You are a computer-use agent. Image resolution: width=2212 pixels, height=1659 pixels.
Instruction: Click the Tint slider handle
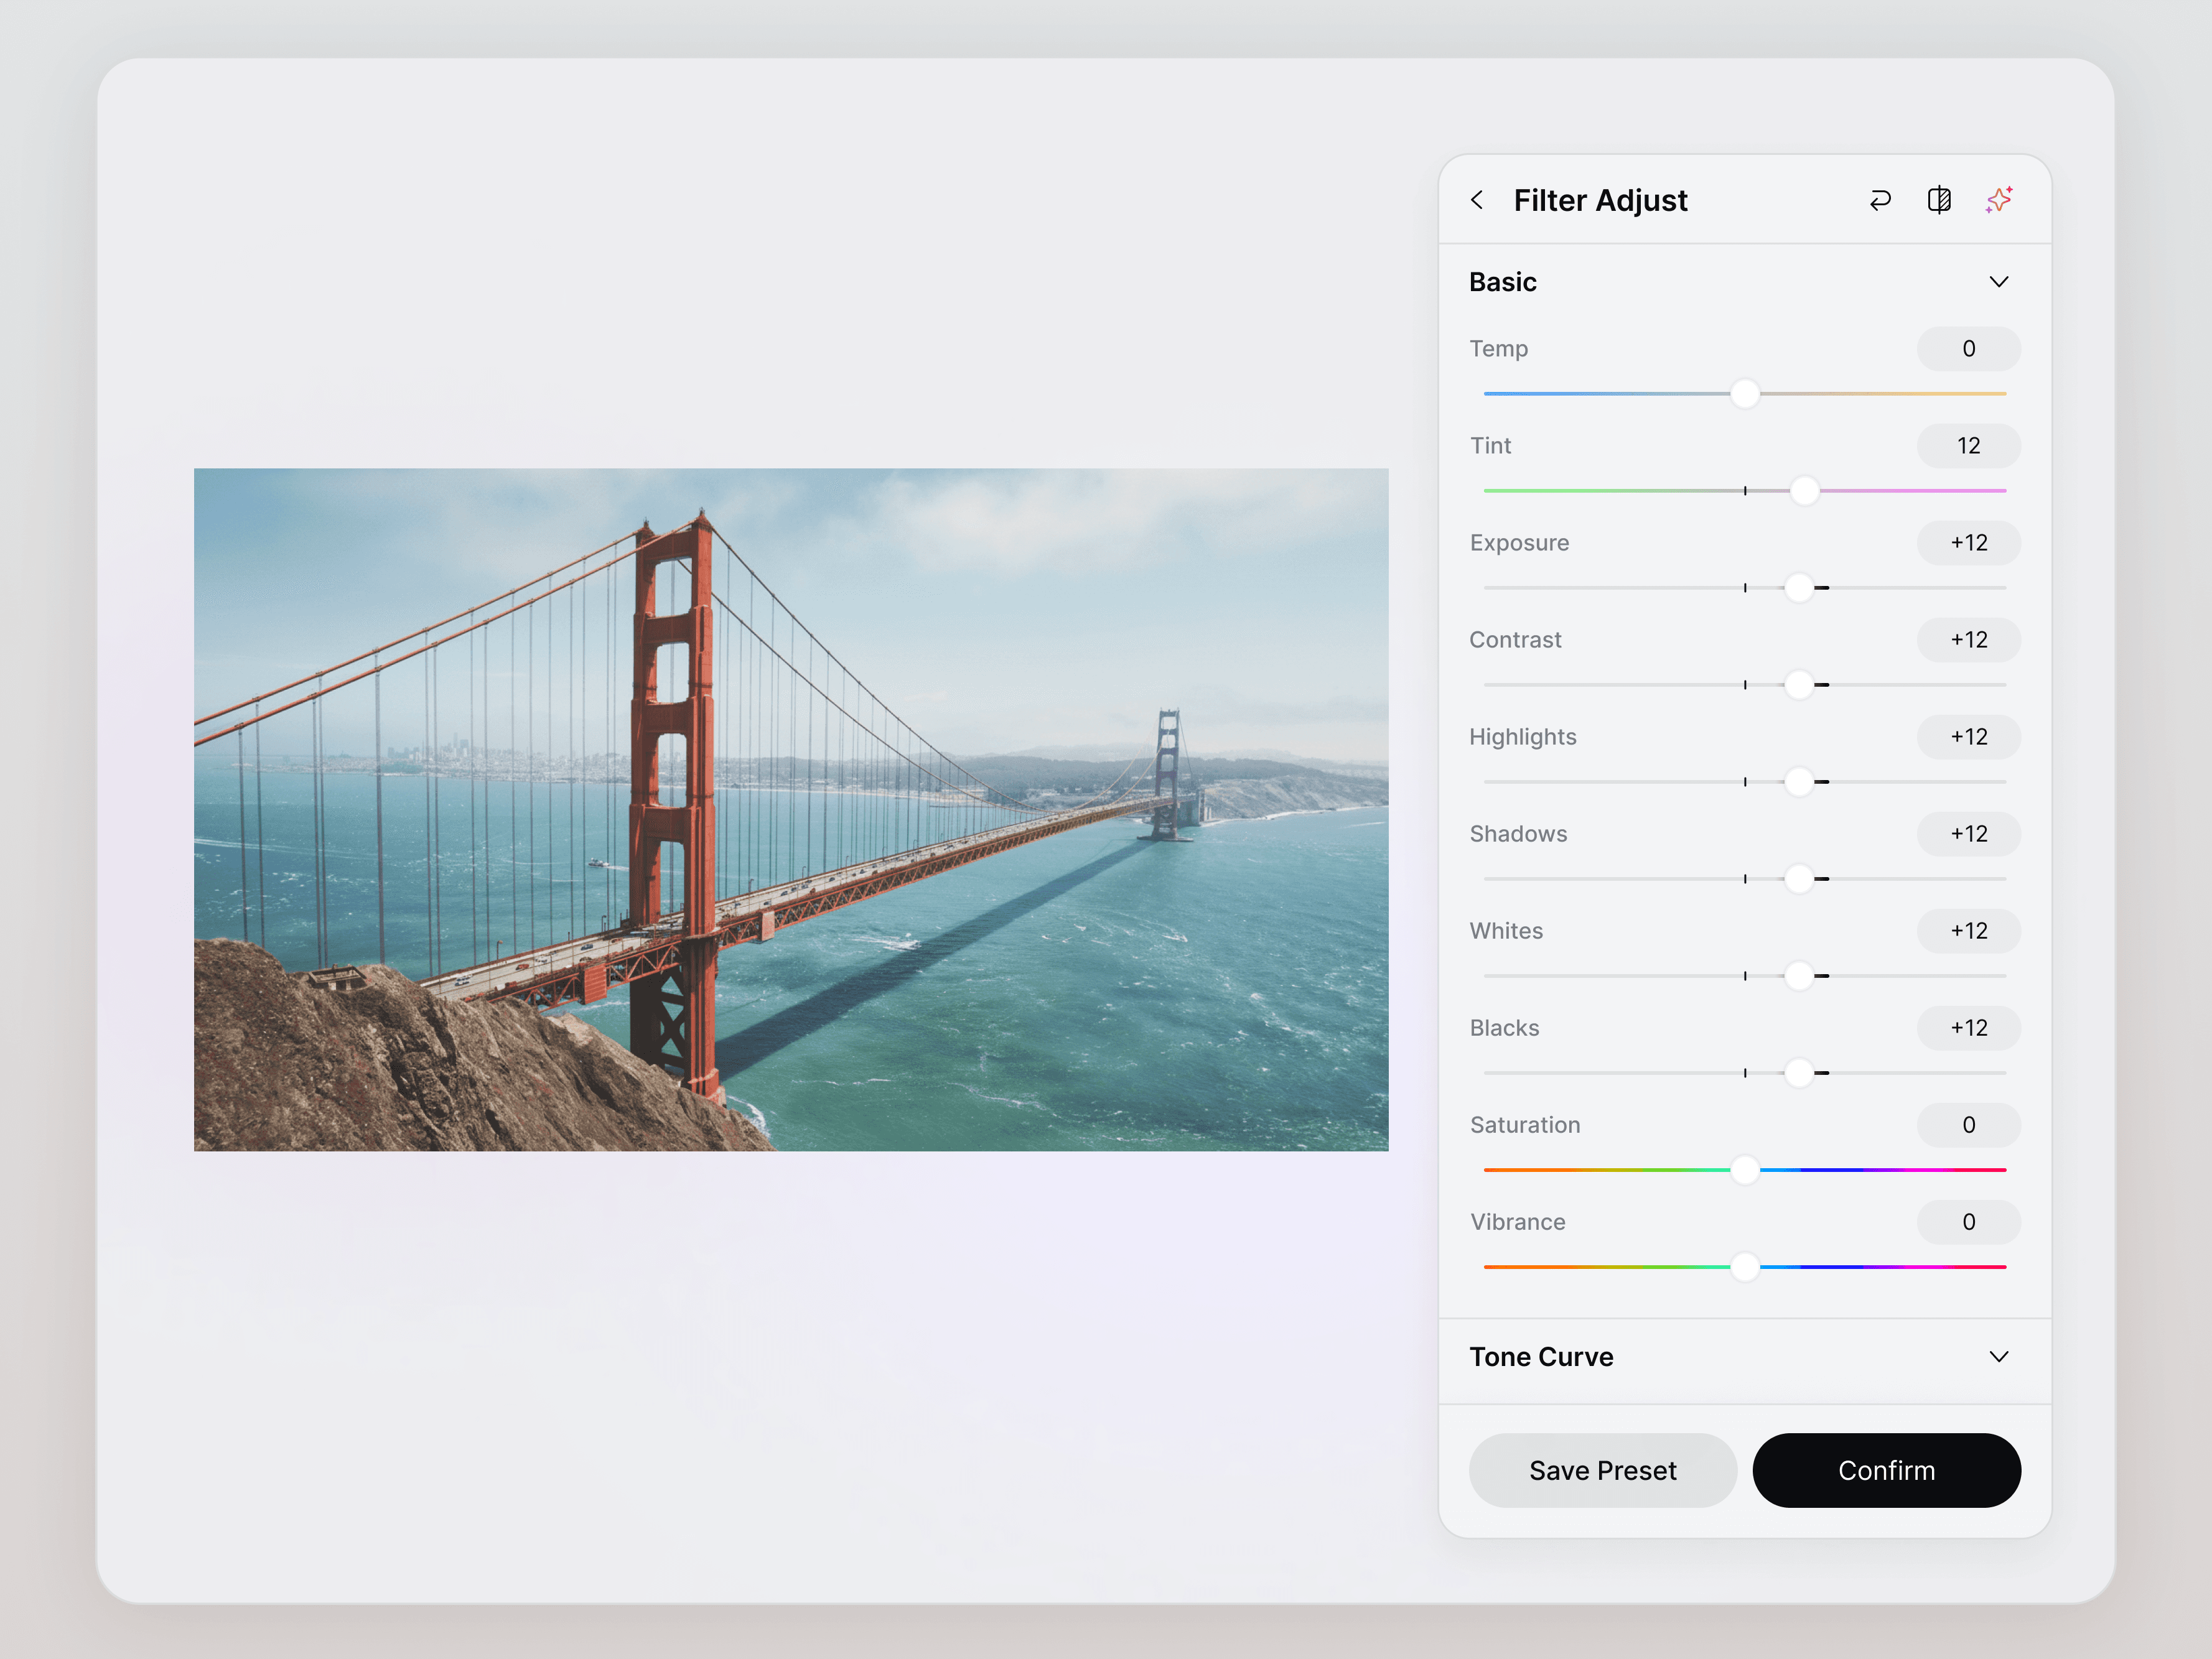click(x=1804, y=490)
